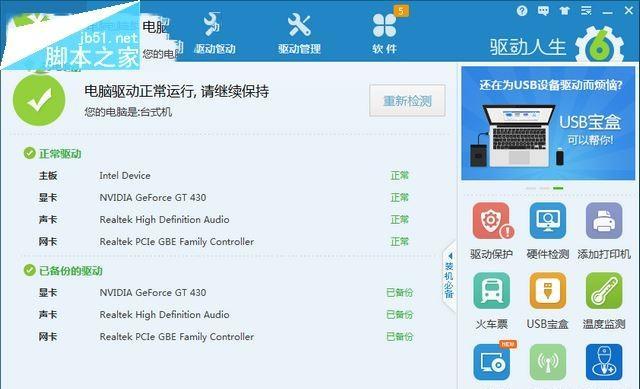640x389 pixels.
Task: Open the feedback chat bubble icon
Action: [x=543, y=11]
